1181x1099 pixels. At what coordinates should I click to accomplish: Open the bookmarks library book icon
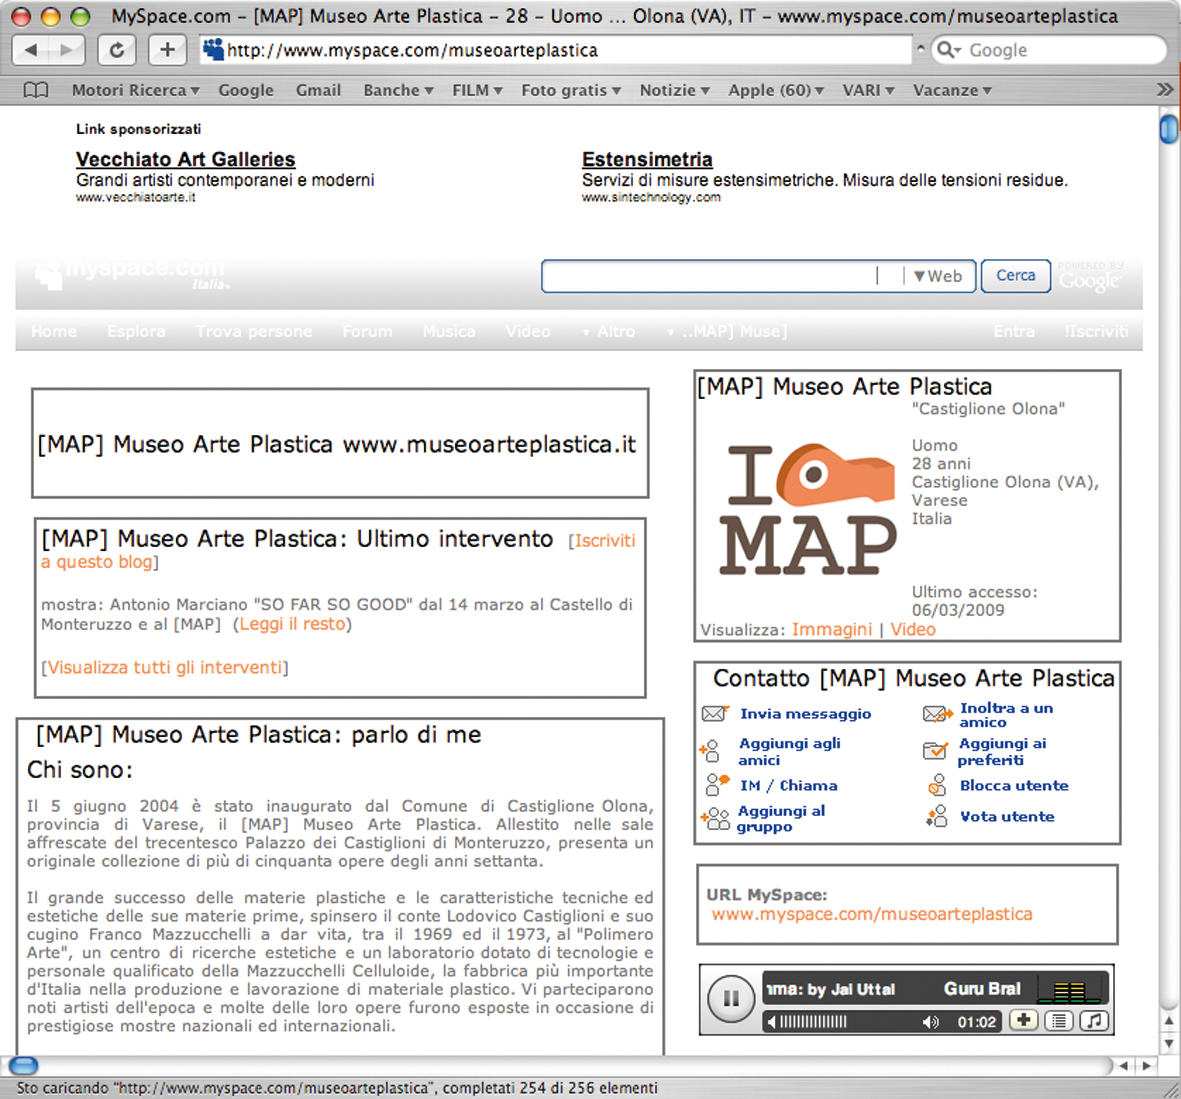pyautogui.click(x=35, y=90)
